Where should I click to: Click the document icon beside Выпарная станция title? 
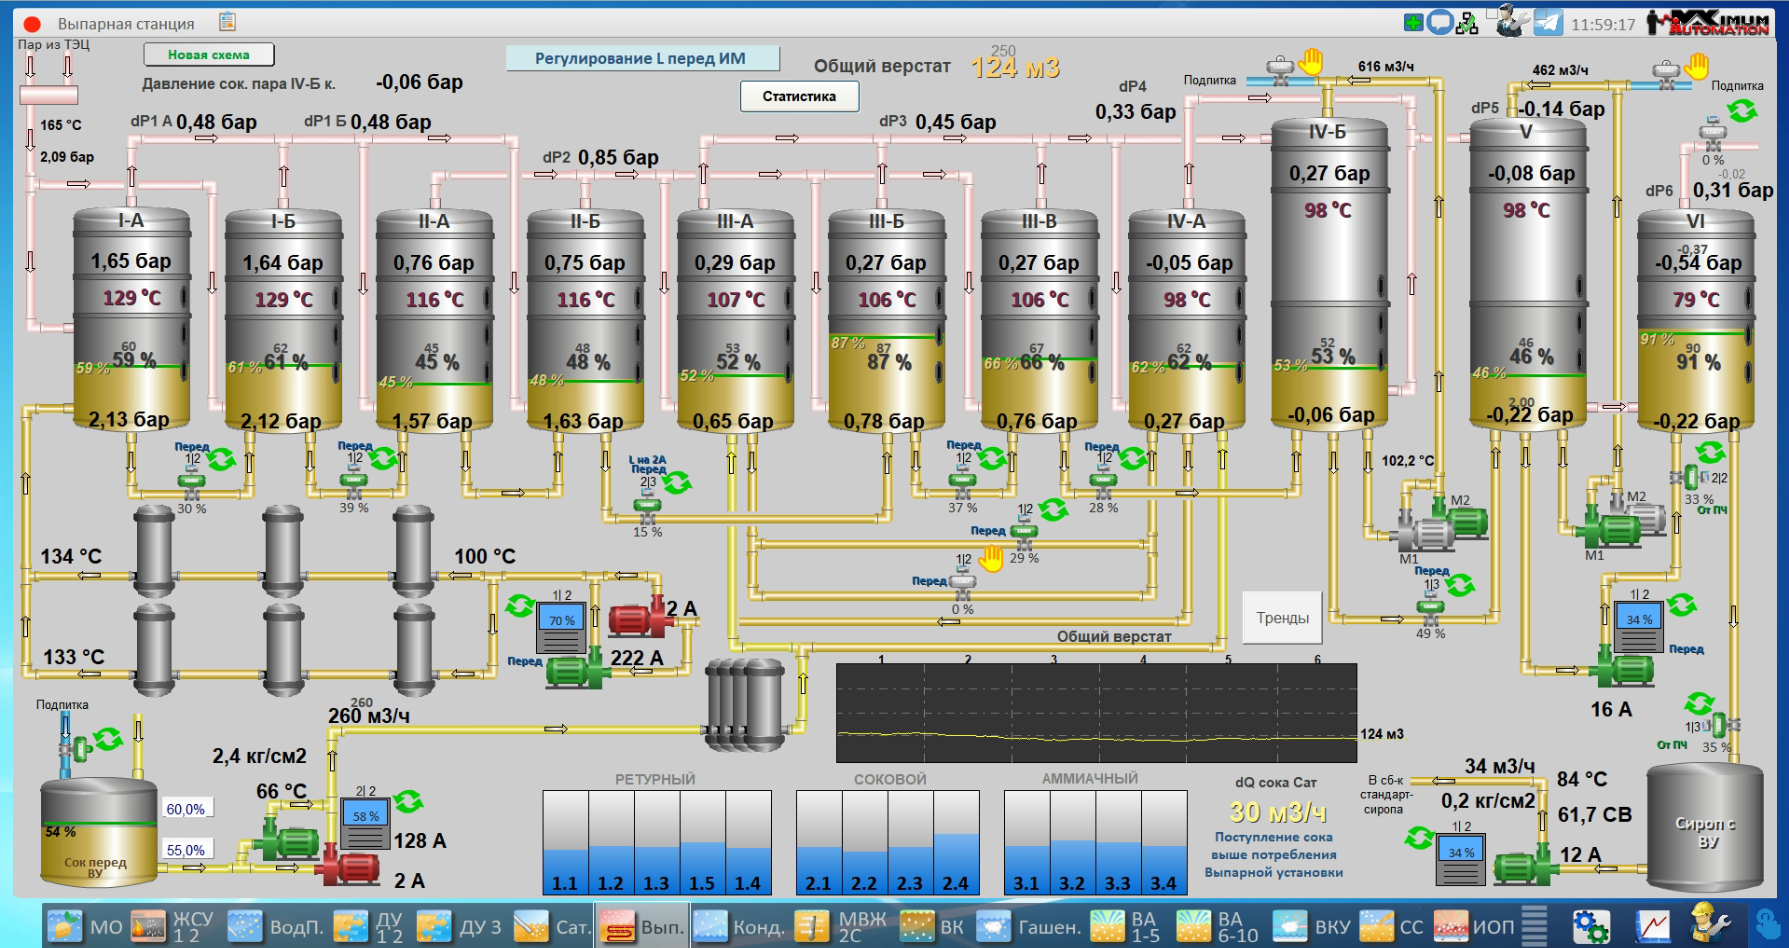228,21
